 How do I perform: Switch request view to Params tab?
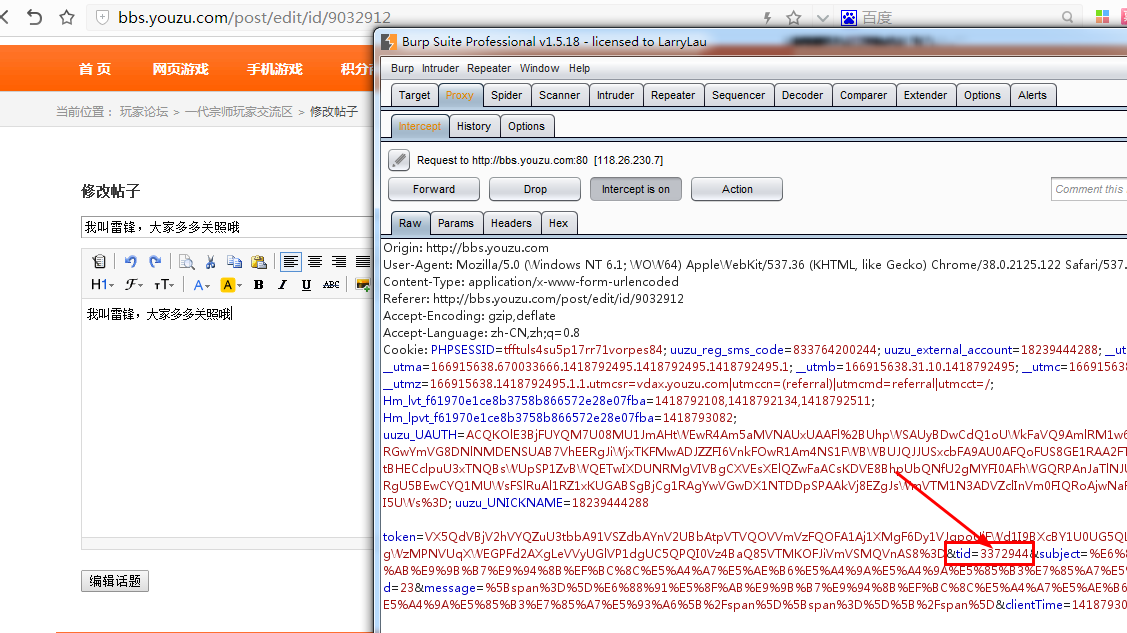[456, 223]
